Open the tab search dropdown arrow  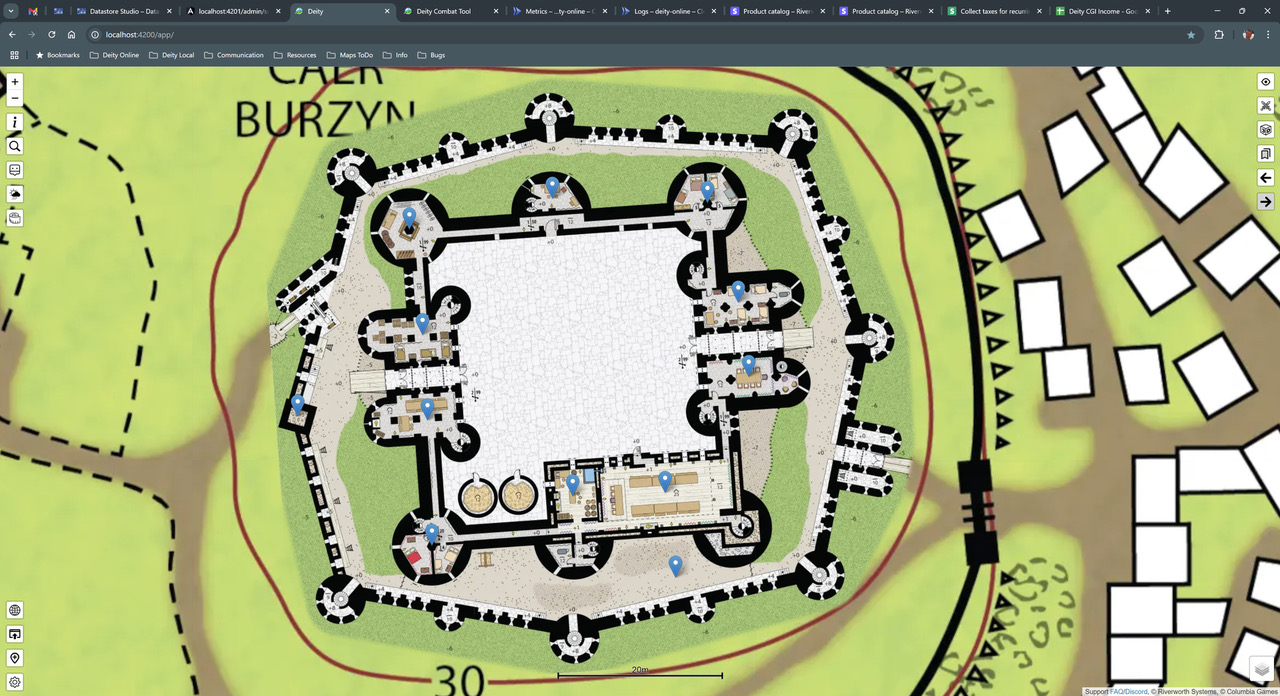click(9, 11)
